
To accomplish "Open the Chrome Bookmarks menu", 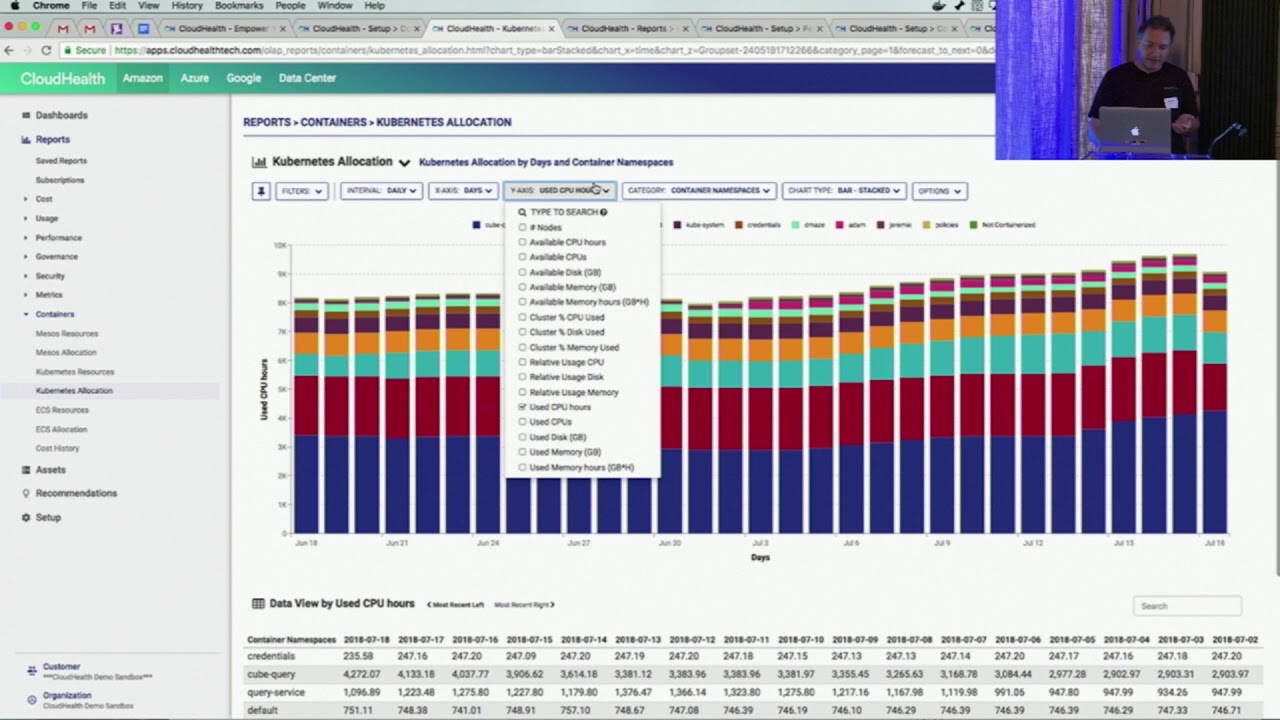I will 239,6.
